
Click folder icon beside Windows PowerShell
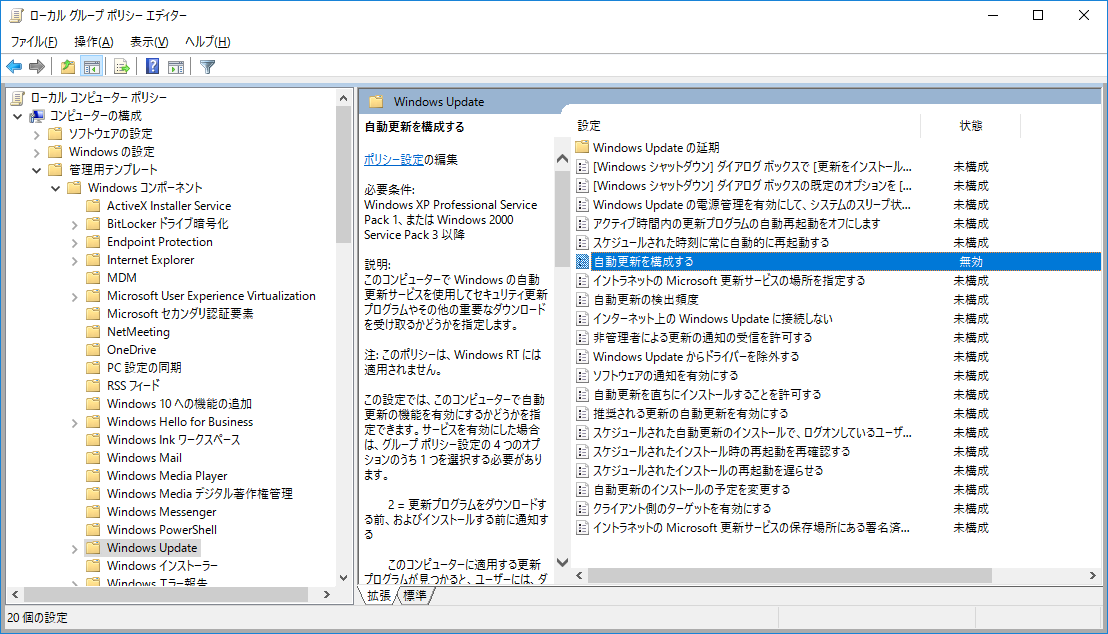(x=93, y=529)
